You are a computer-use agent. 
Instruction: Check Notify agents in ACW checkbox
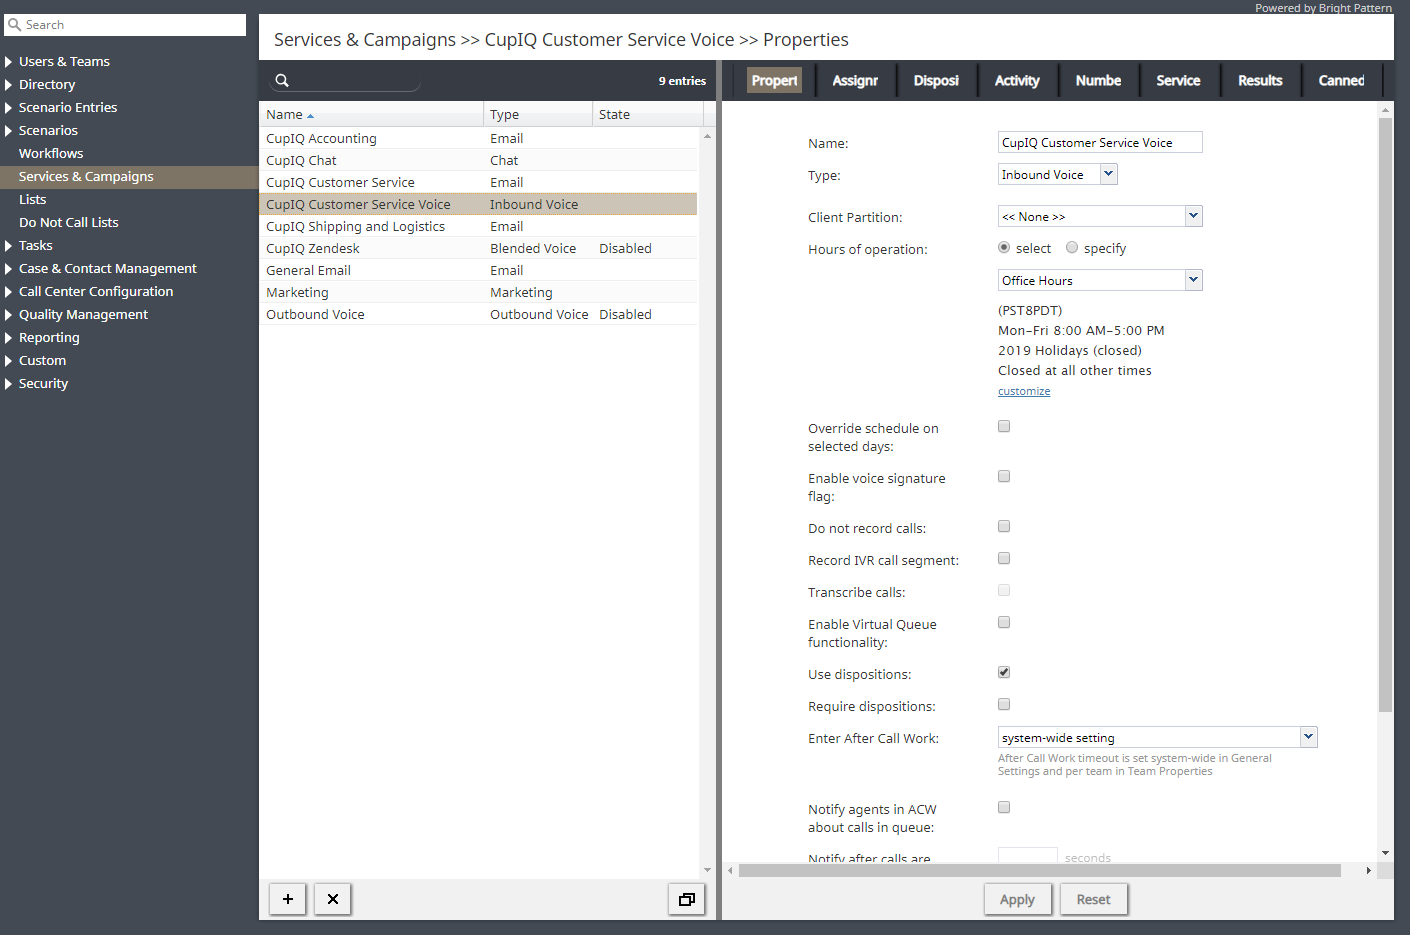tap(1004, 807)
